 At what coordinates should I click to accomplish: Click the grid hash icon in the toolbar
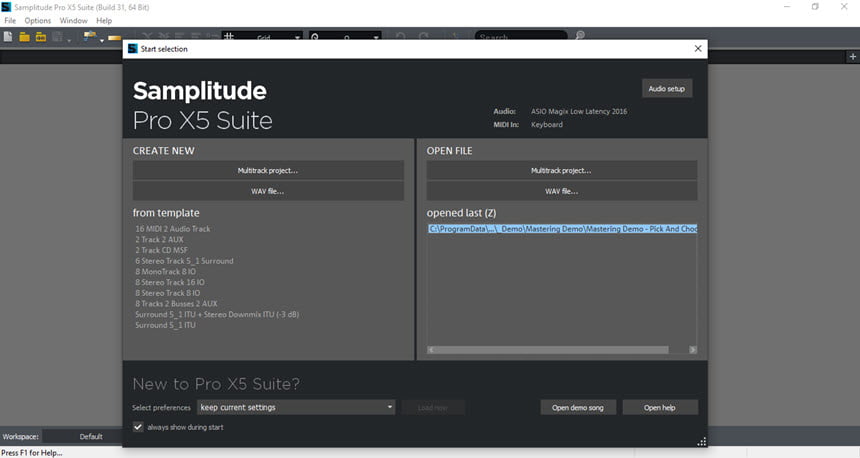point(229,36)
